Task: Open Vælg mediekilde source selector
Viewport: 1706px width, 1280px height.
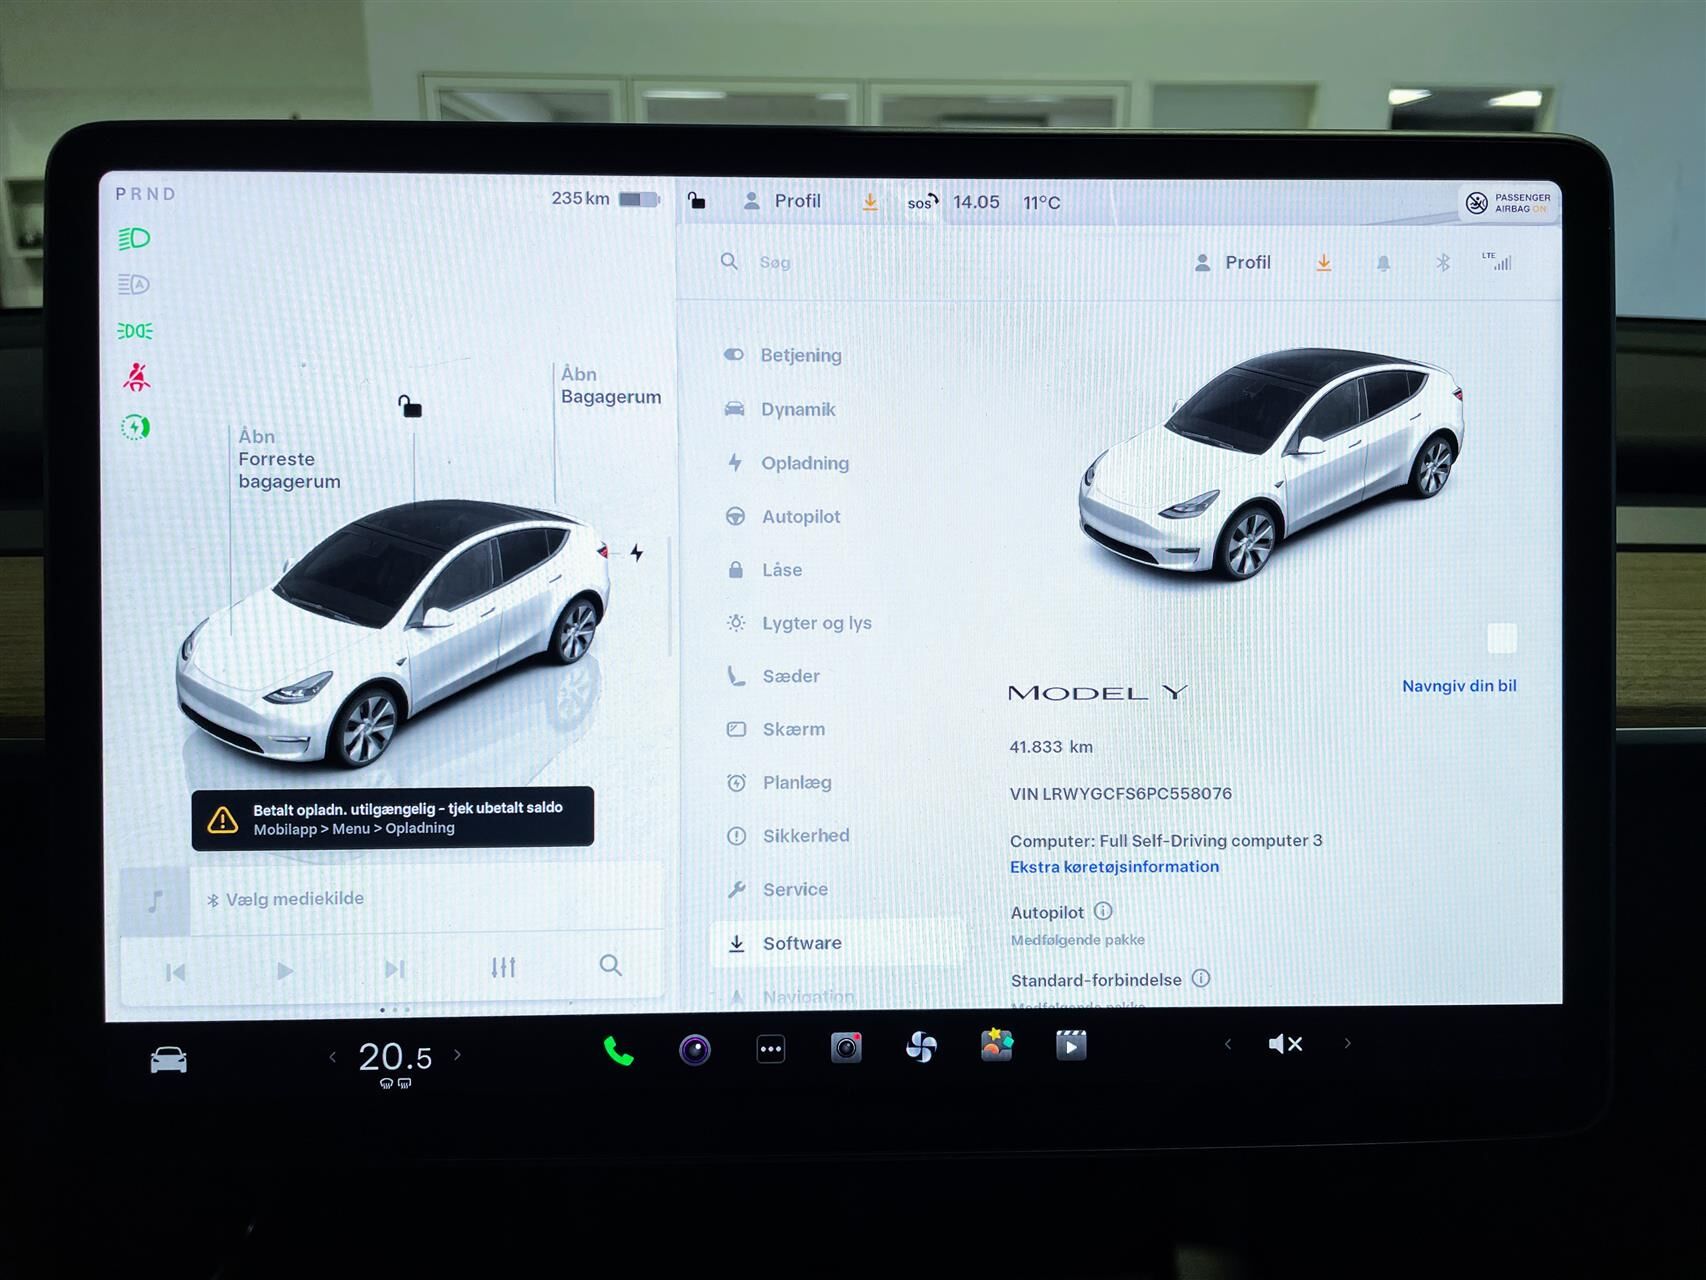Action: (x=287, y=898)
